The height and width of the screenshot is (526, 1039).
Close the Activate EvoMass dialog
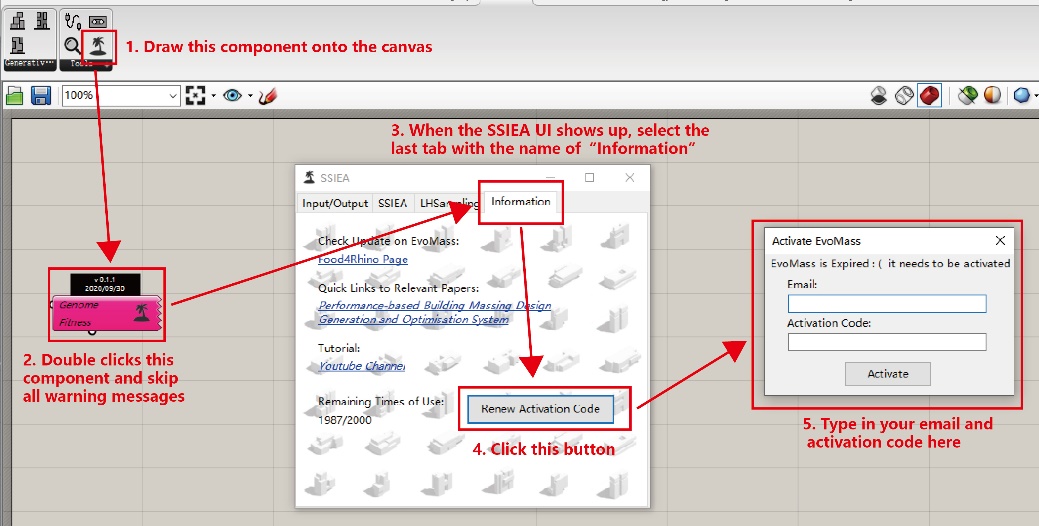click(x=1000, y=240)
